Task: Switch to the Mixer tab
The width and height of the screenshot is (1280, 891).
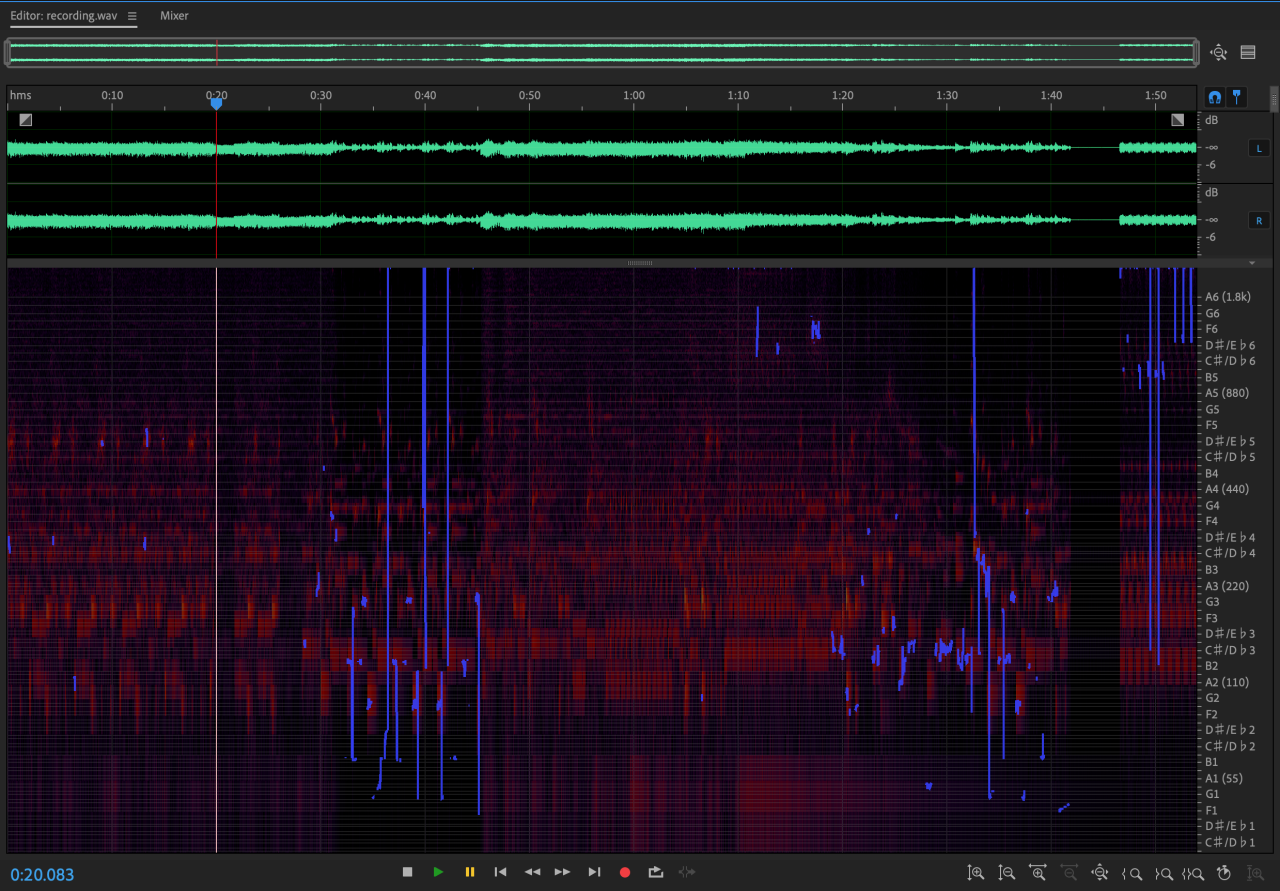Action: point(174,16)
